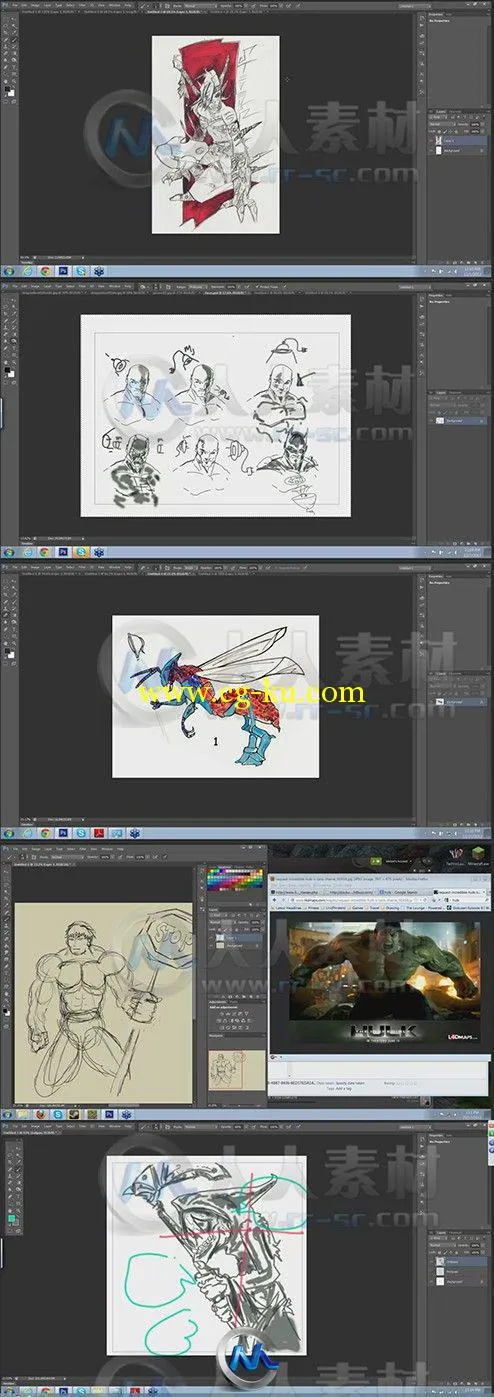The width and height of the screenshot is (494, 1397).
Task: Click the wasp drawing on the canvas
Action: coord(215,696)
